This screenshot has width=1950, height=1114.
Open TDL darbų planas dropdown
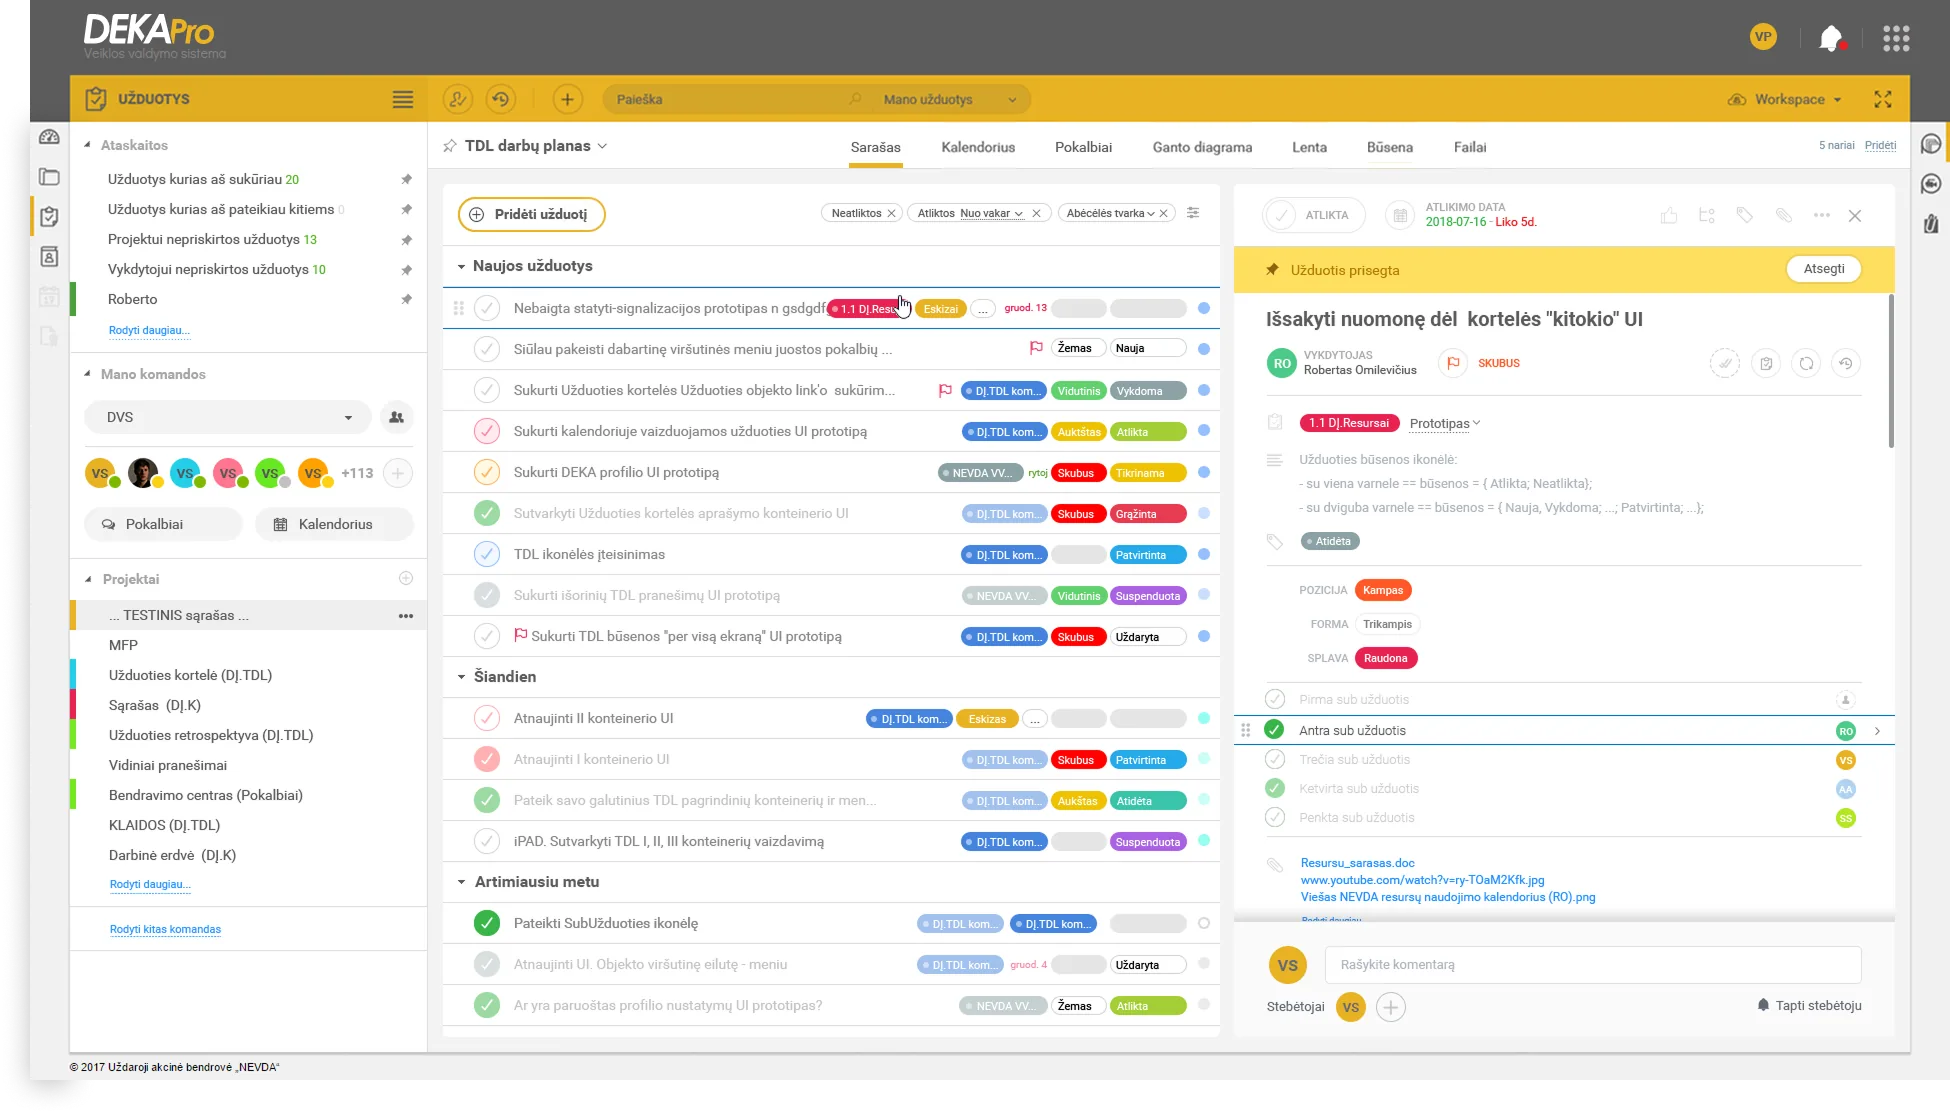coord(537,146)
